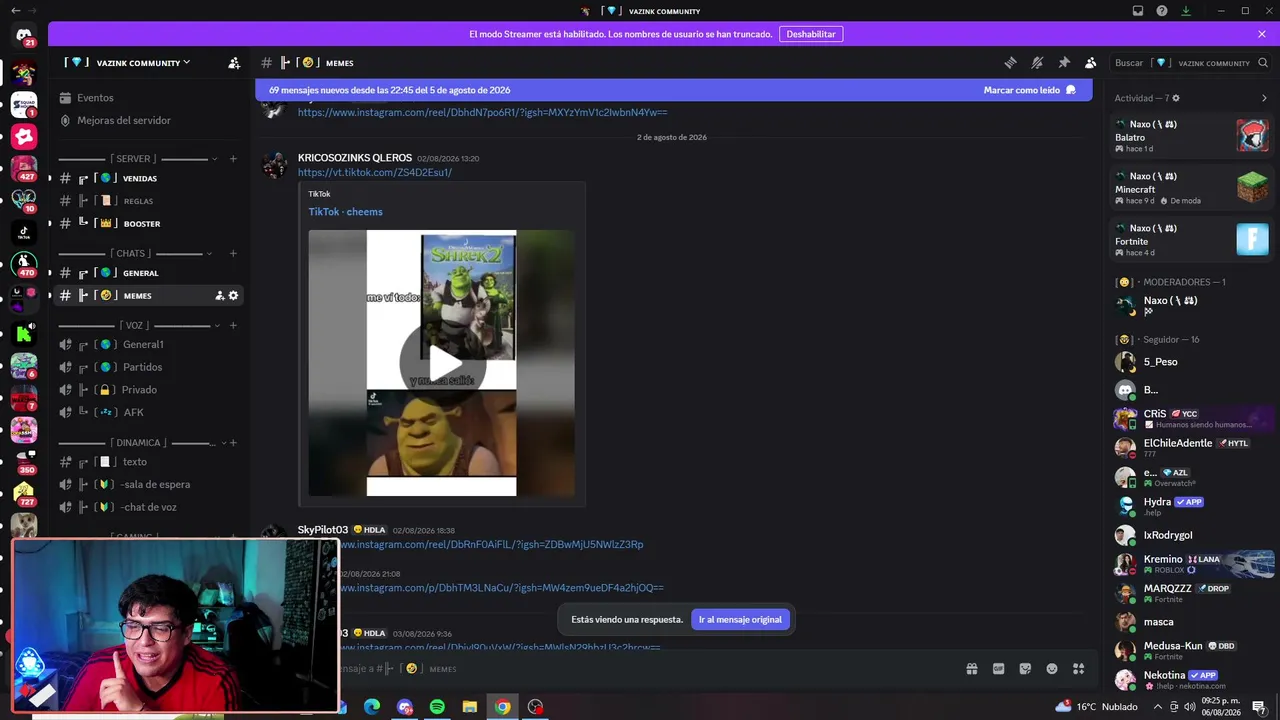
Task: Open threads icon in channel header
Action: click(1010, 63)
